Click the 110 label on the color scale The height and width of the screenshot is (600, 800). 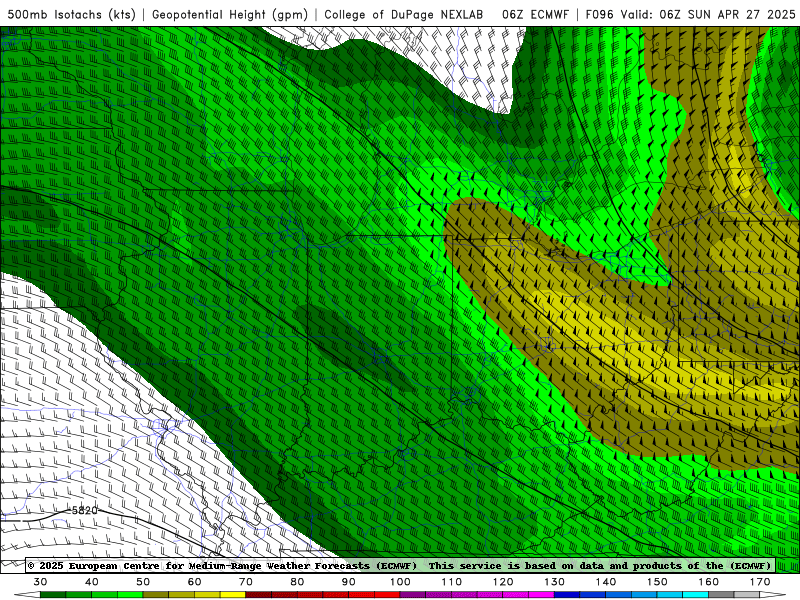click(x=452, y=582)
